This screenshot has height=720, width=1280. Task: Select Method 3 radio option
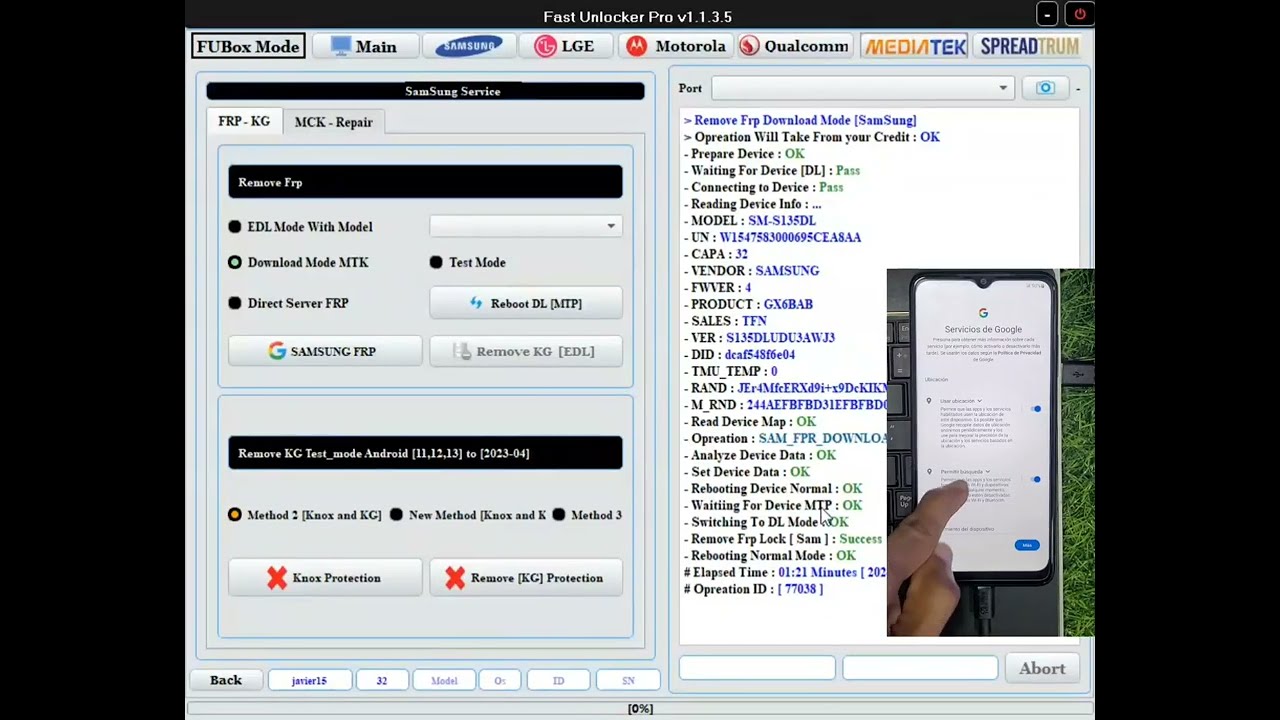(x=586, y=515)
